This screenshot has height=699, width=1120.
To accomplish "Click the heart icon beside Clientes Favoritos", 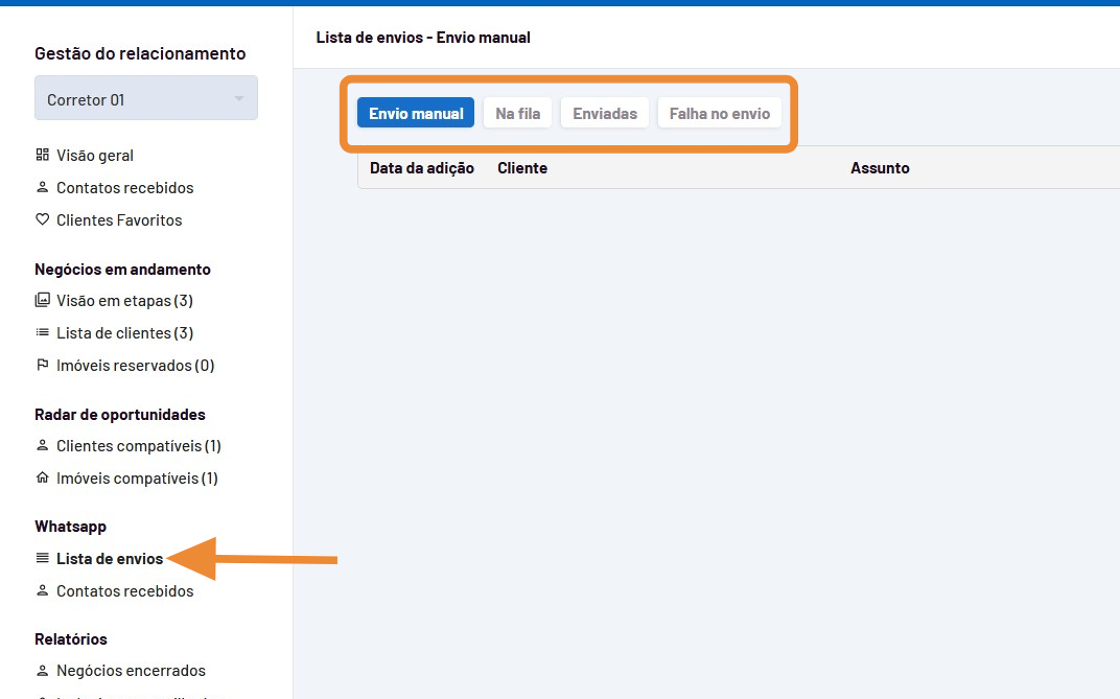I will pyautogui.click(x=42, y=220).
